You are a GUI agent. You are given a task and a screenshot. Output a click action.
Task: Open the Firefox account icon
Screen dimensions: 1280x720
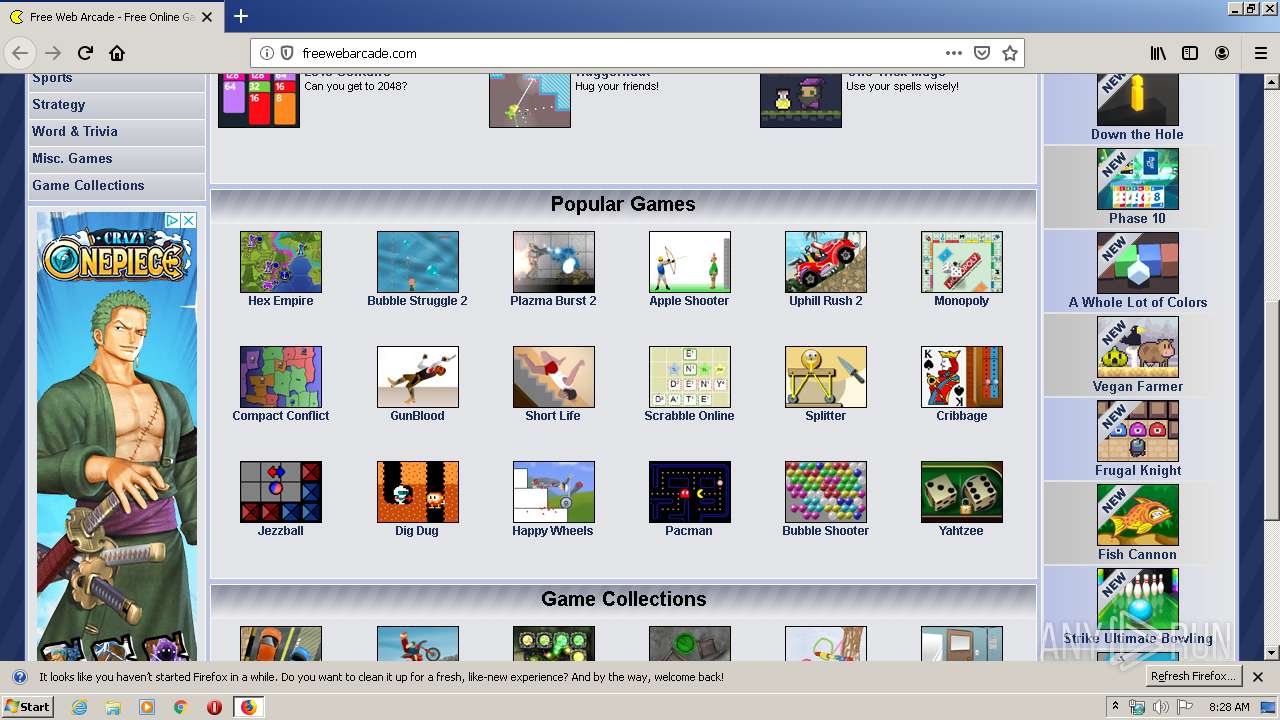point(1222,53)
